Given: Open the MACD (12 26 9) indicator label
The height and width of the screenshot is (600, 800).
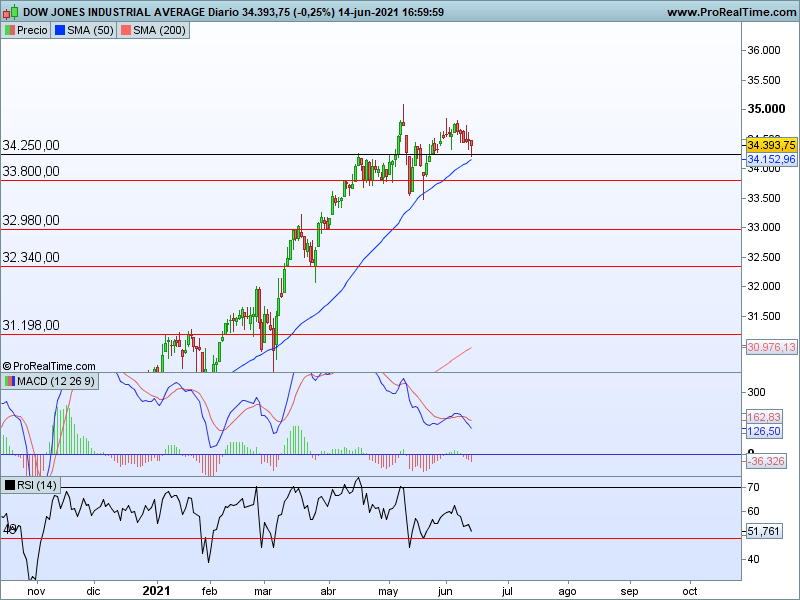Looking at the screenshot, I should (50, 381).
